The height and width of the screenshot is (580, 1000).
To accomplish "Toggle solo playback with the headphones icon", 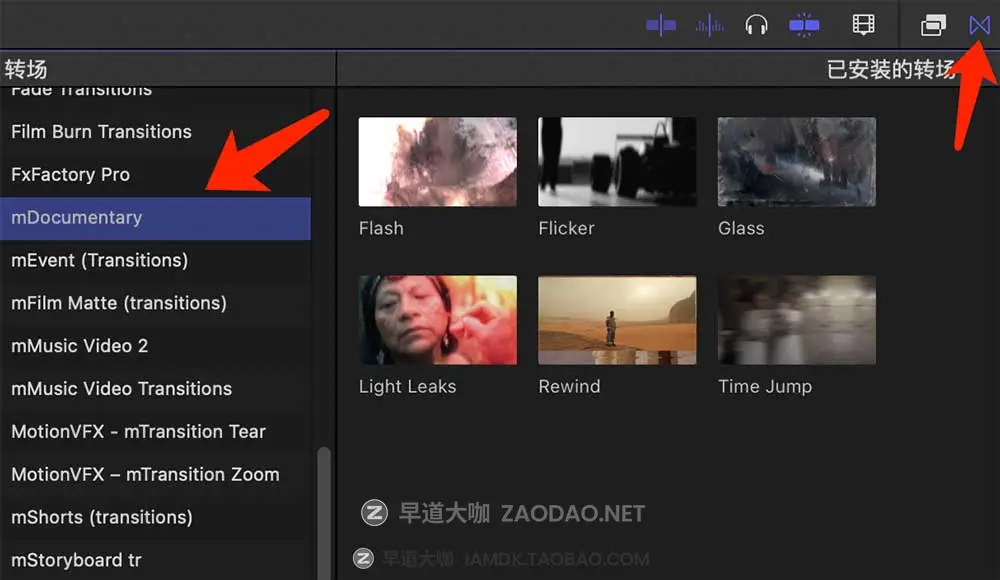I will [757, 24].
